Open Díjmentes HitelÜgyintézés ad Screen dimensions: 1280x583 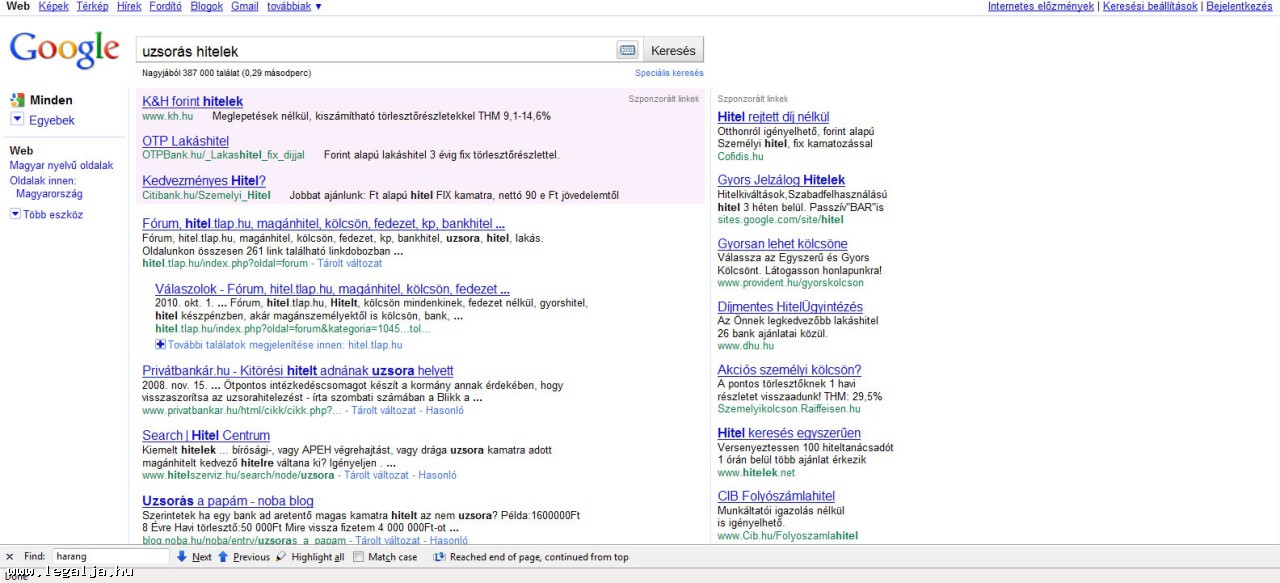[790, 307]
